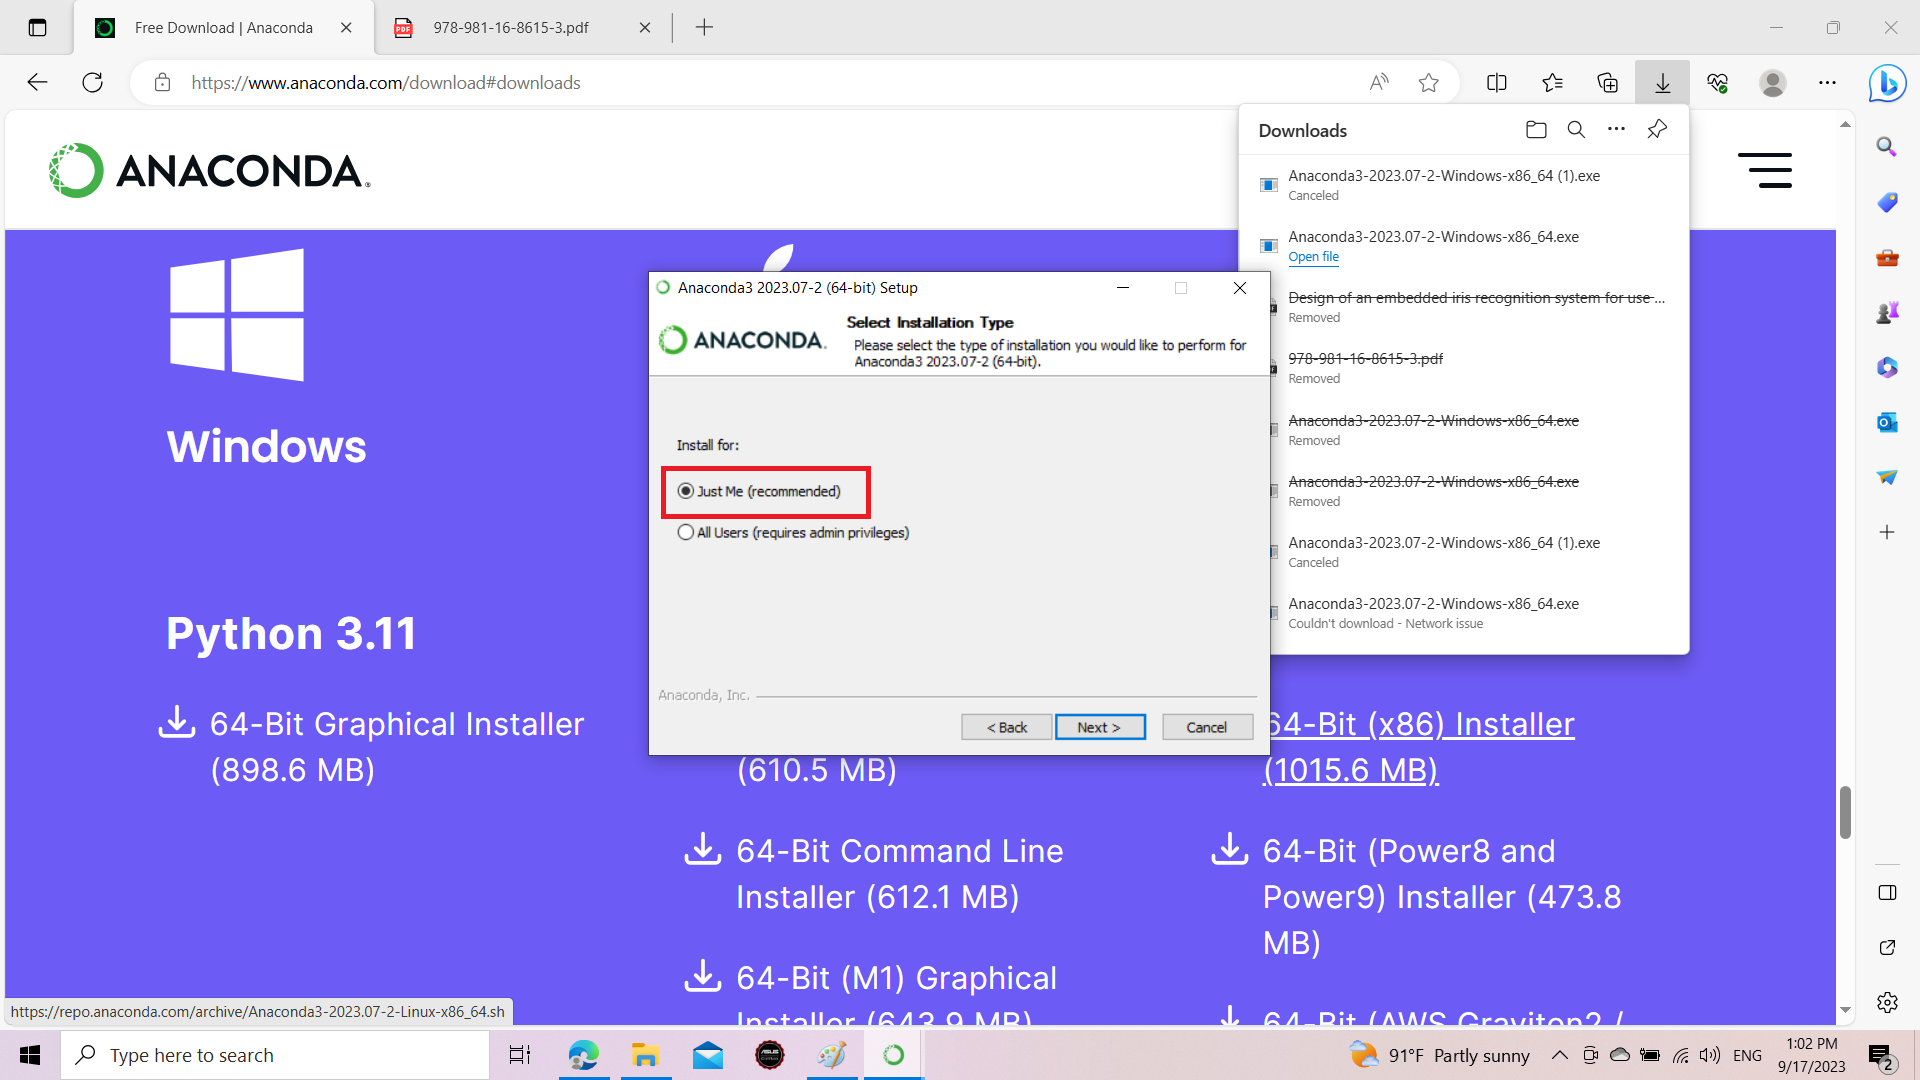Open the notifications center icon

pyautogui.click(x=1879, y=1056)
